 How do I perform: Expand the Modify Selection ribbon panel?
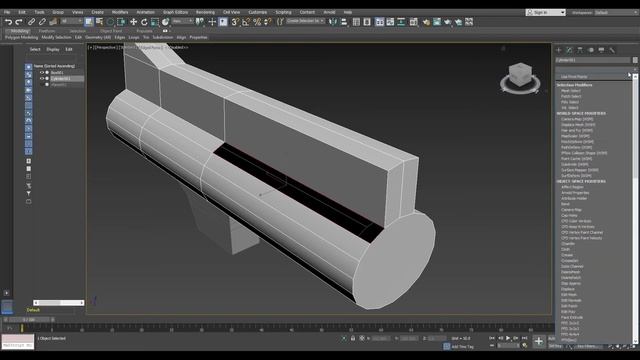coord(56,37)
